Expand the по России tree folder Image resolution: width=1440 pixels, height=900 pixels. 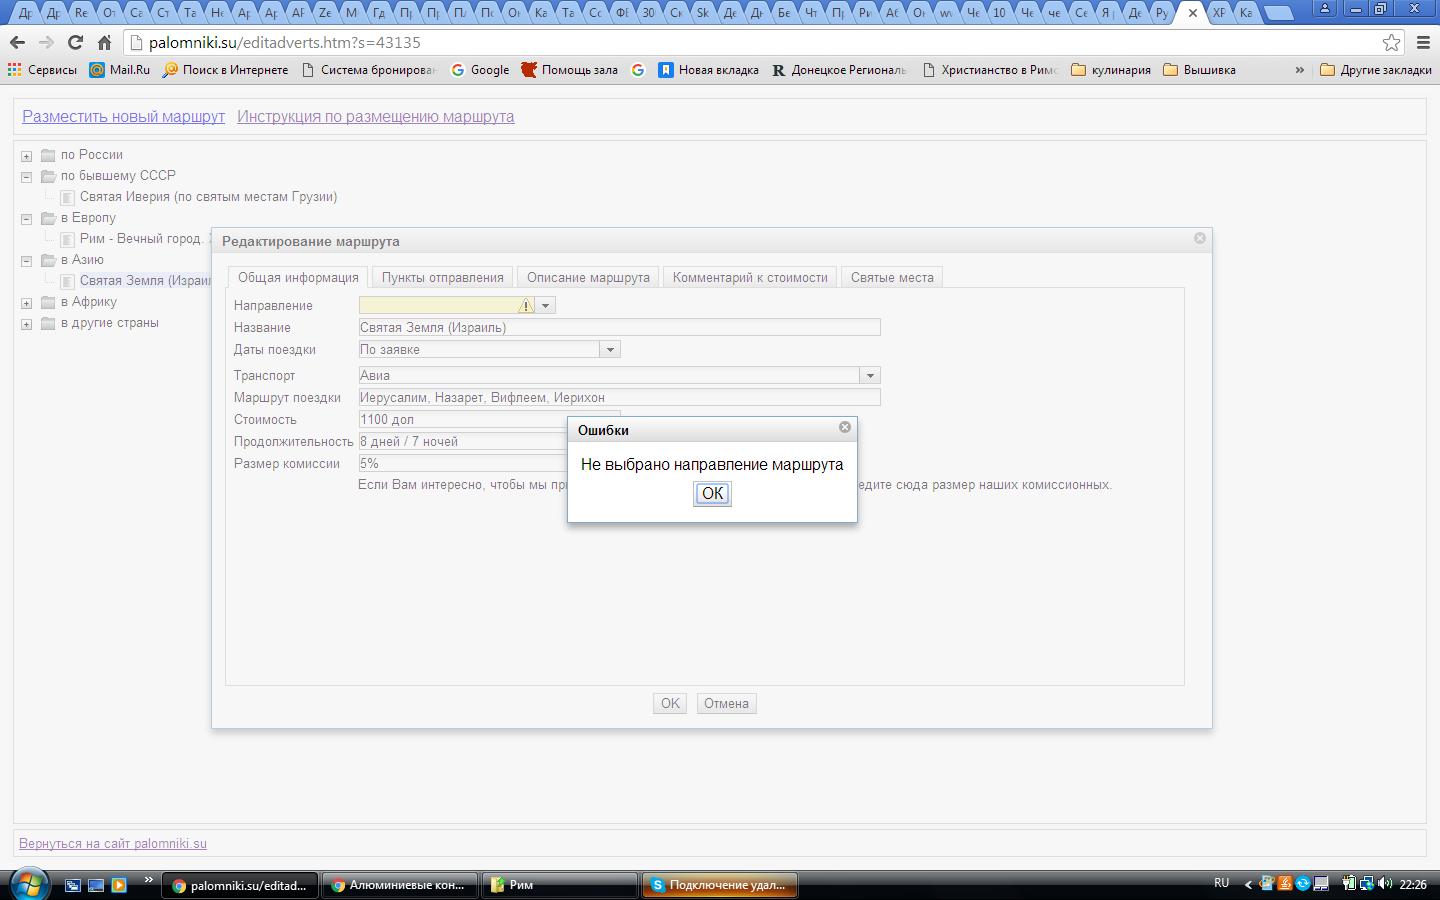[27, 156]
